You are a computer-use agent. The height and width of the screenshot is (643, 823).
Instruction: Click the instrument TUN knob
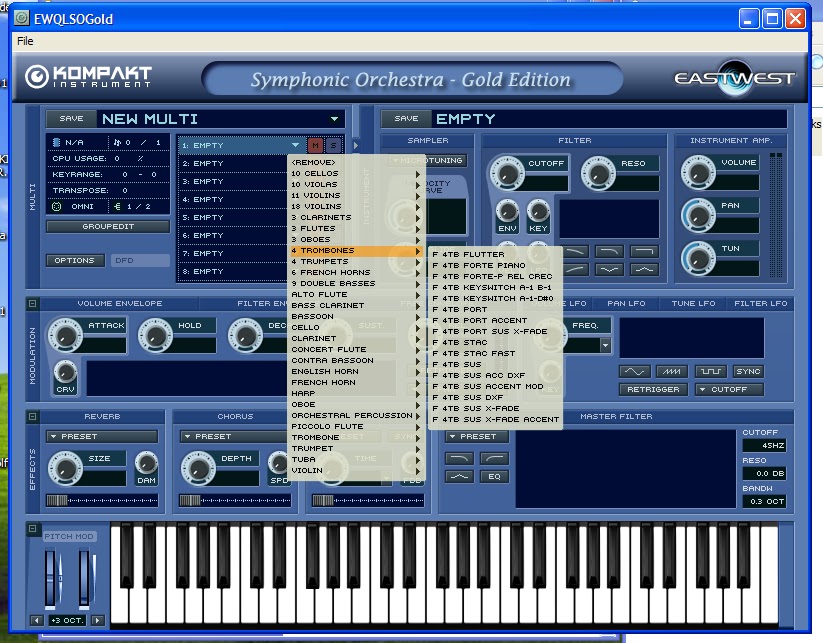(698, 258)
